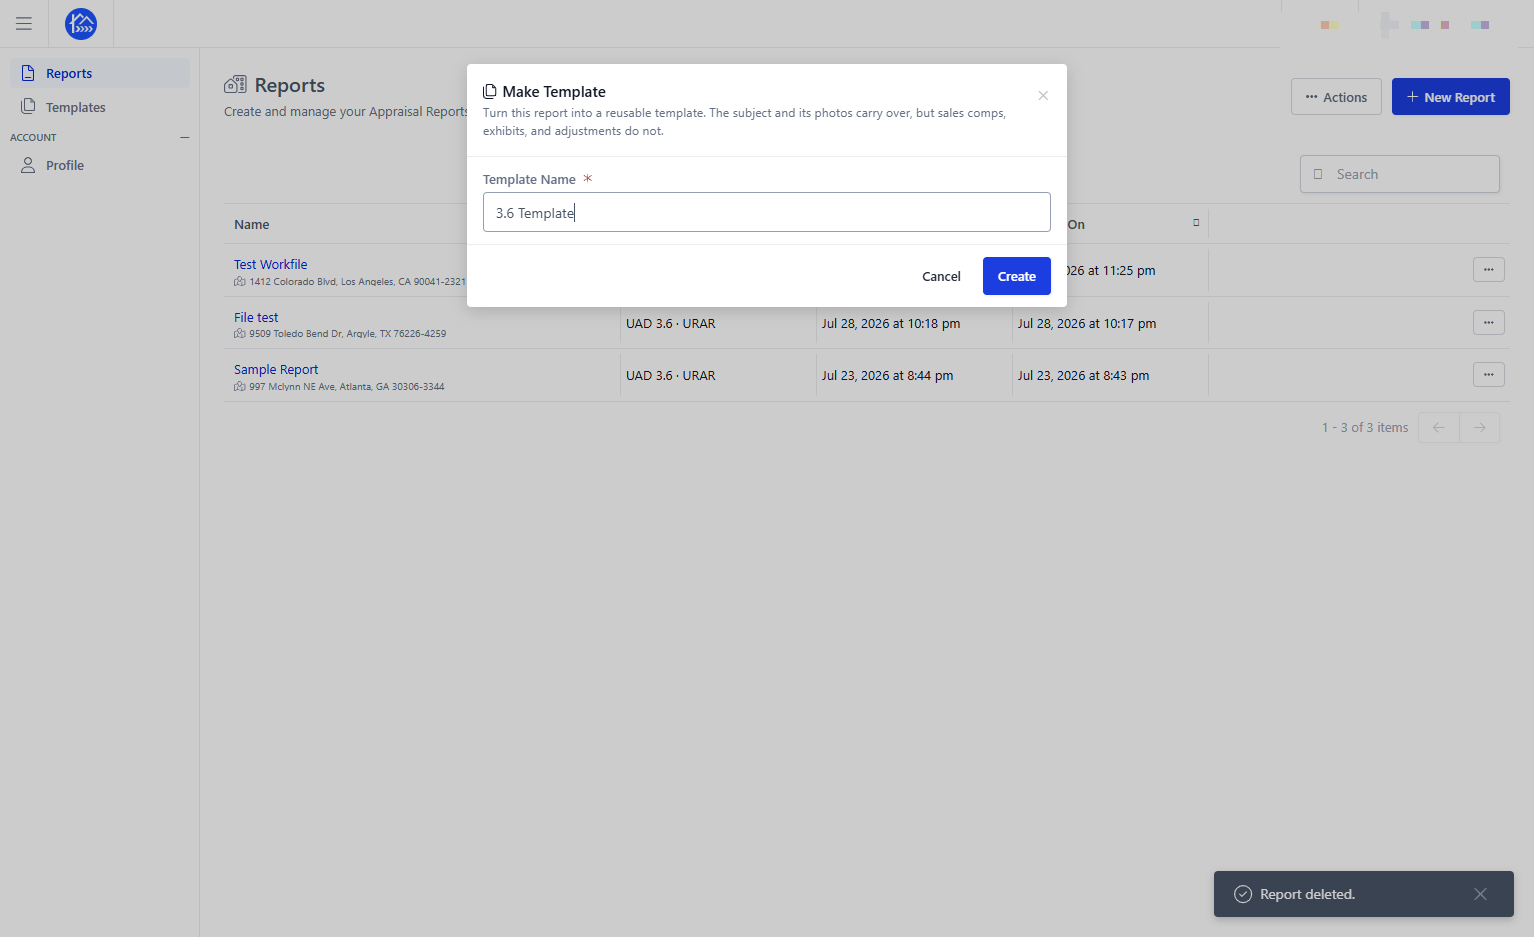Open the Actions dropdown menu
The width and height of the screenshot is (1534, 937).
tap(1336, 97)
